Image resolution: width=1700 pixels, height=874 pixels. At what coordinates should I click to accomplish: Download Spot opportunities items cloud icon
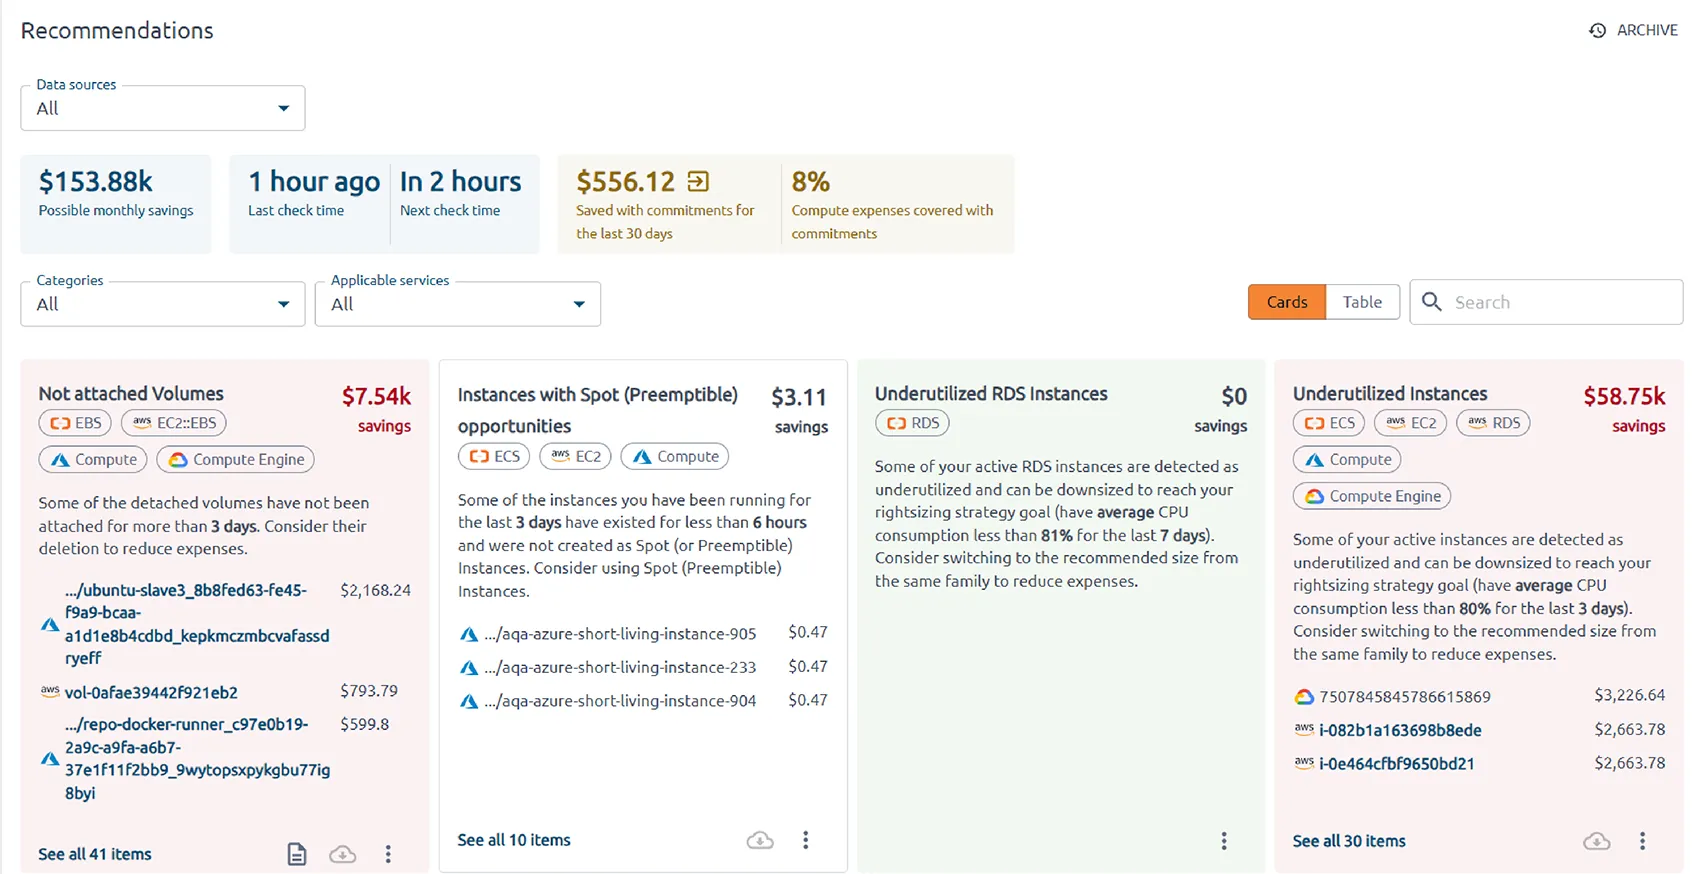pyautogui.click(x=760, y=840)
